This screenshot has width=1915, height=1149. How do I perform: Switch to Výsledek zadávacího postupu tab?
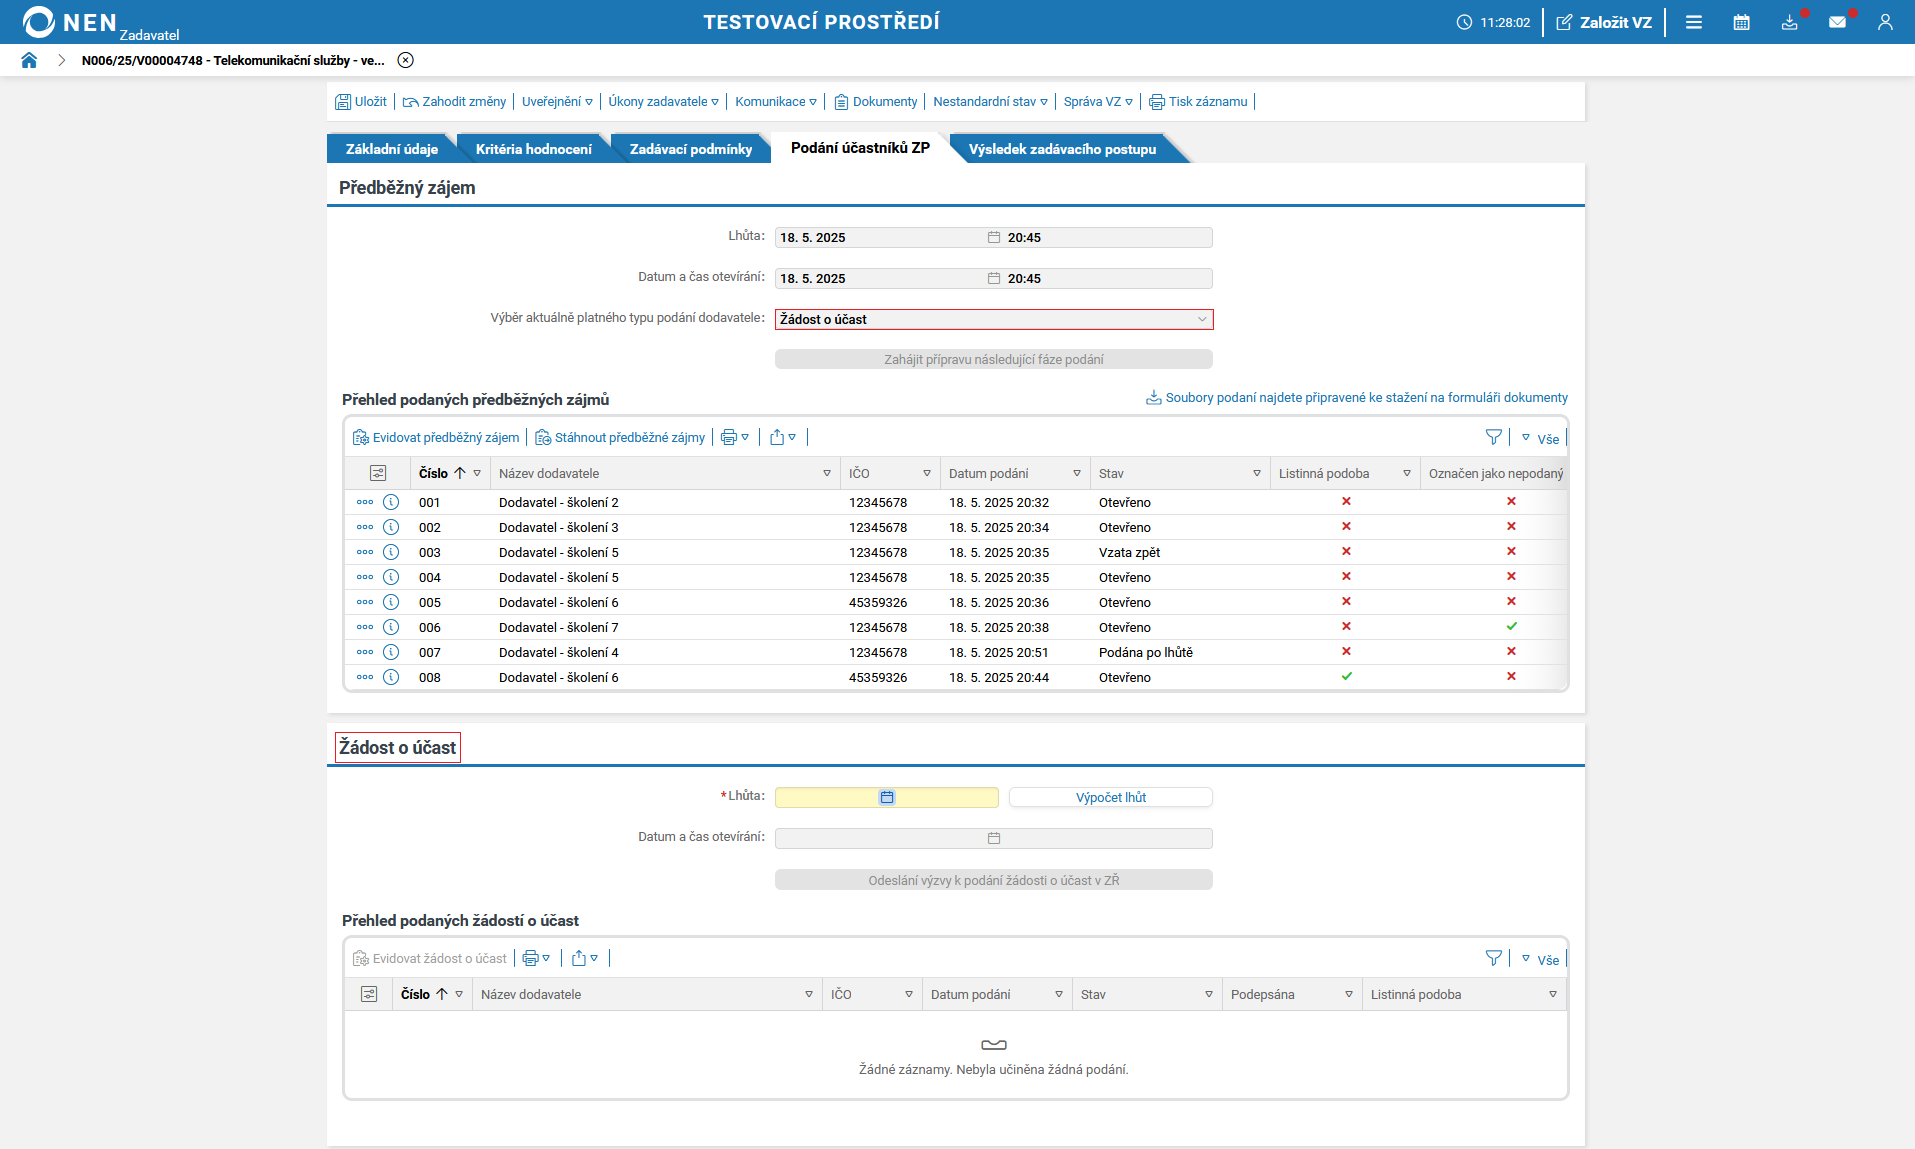(1062, 149)
